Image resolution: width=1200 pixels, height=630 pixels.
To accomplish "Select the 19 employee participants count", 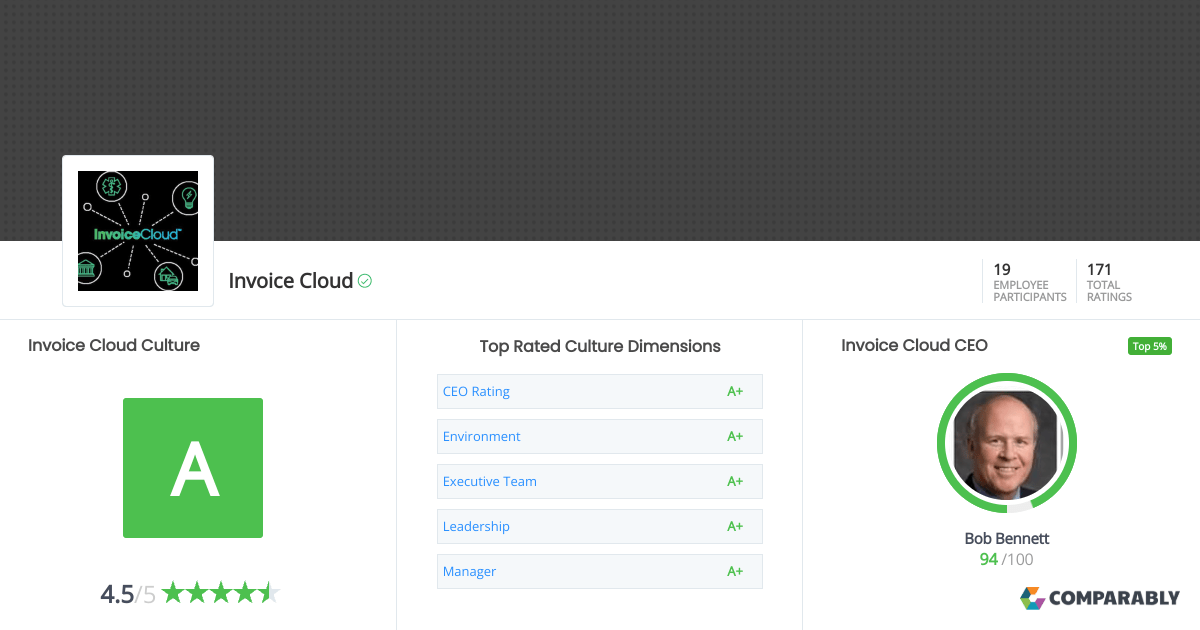I will [1002, 269].
